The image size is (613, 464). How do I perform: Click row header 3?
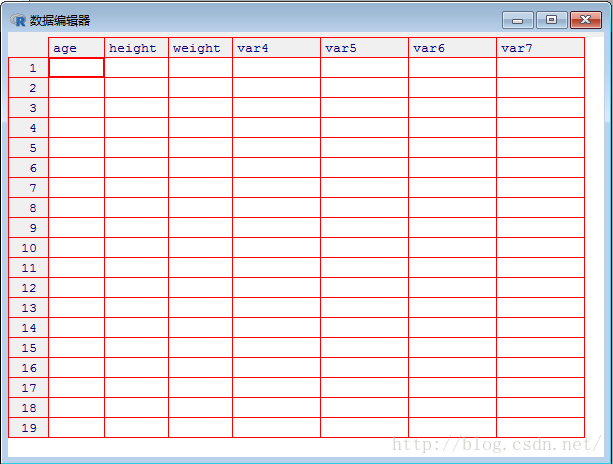click(29, 107)
